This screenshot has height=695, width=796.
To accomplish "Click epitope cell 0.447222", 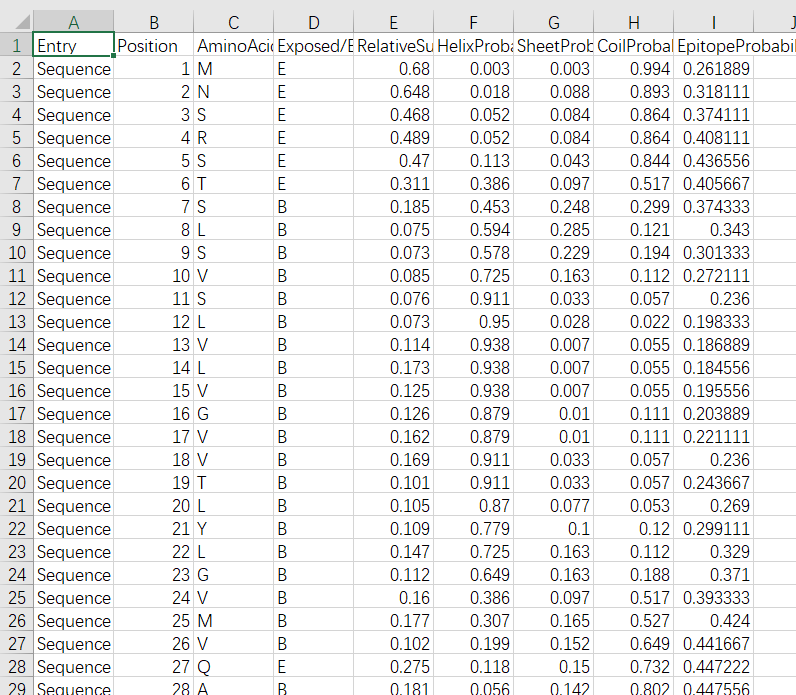I will 713,667.
